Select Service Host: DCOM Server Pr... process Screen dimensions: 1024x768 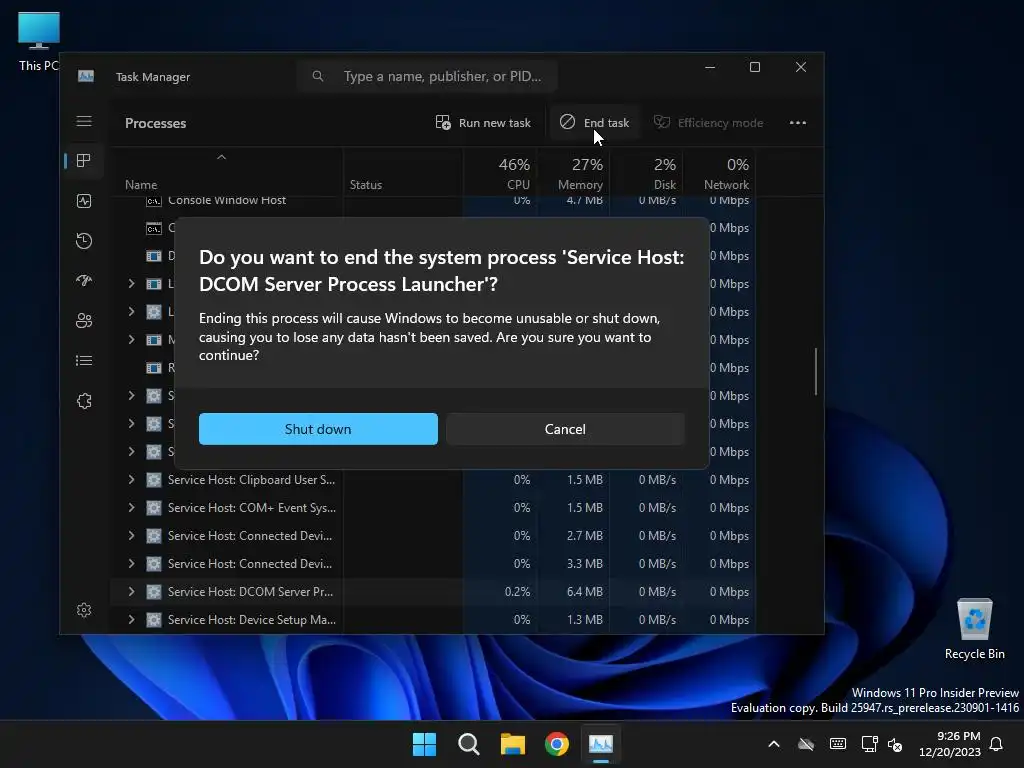[x=250, y=592]
